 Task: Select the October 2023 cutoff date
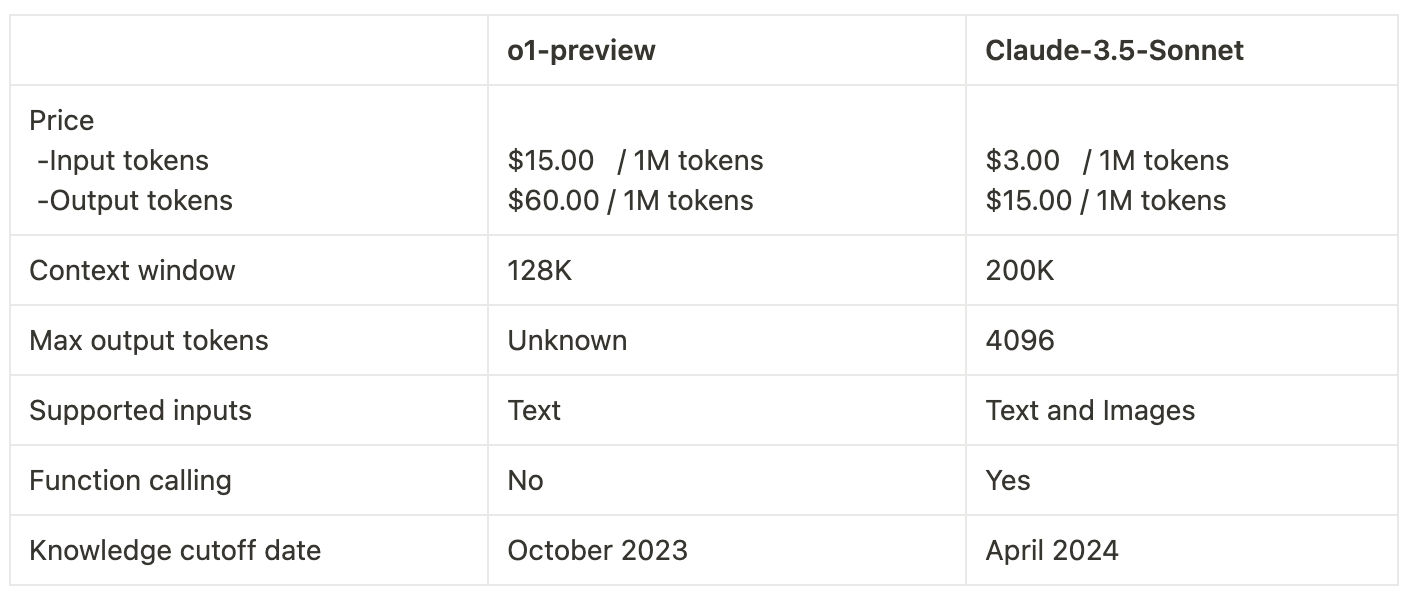click(x=597, y=551)
